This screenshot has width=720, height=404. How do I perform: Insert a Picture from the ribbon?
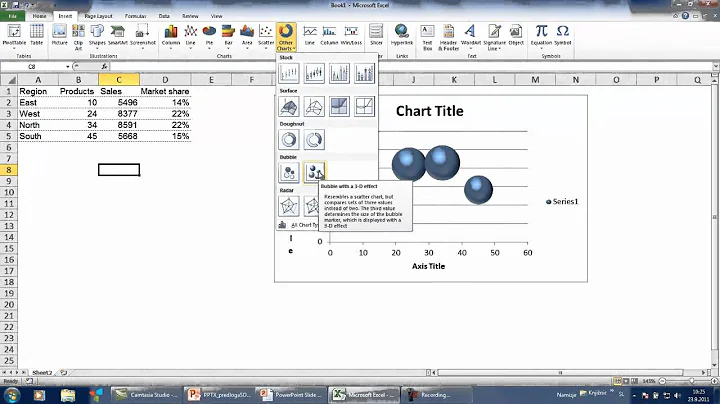click(x=59, y=36)
